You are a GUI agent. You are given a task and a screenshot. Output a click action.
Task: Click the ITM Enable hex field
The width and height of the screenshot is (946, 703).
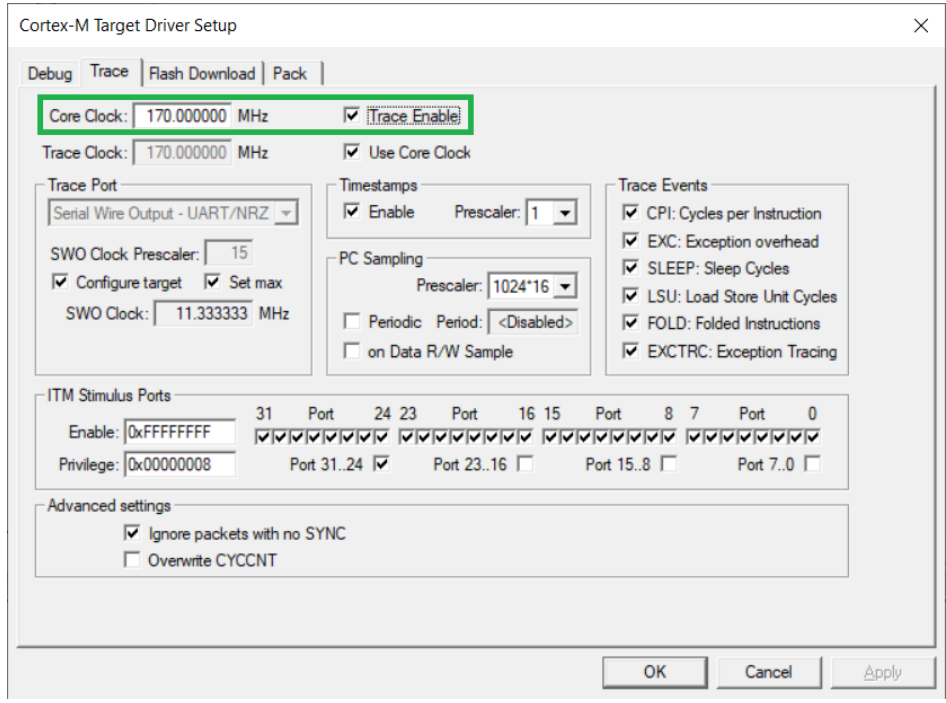point(180,432)
